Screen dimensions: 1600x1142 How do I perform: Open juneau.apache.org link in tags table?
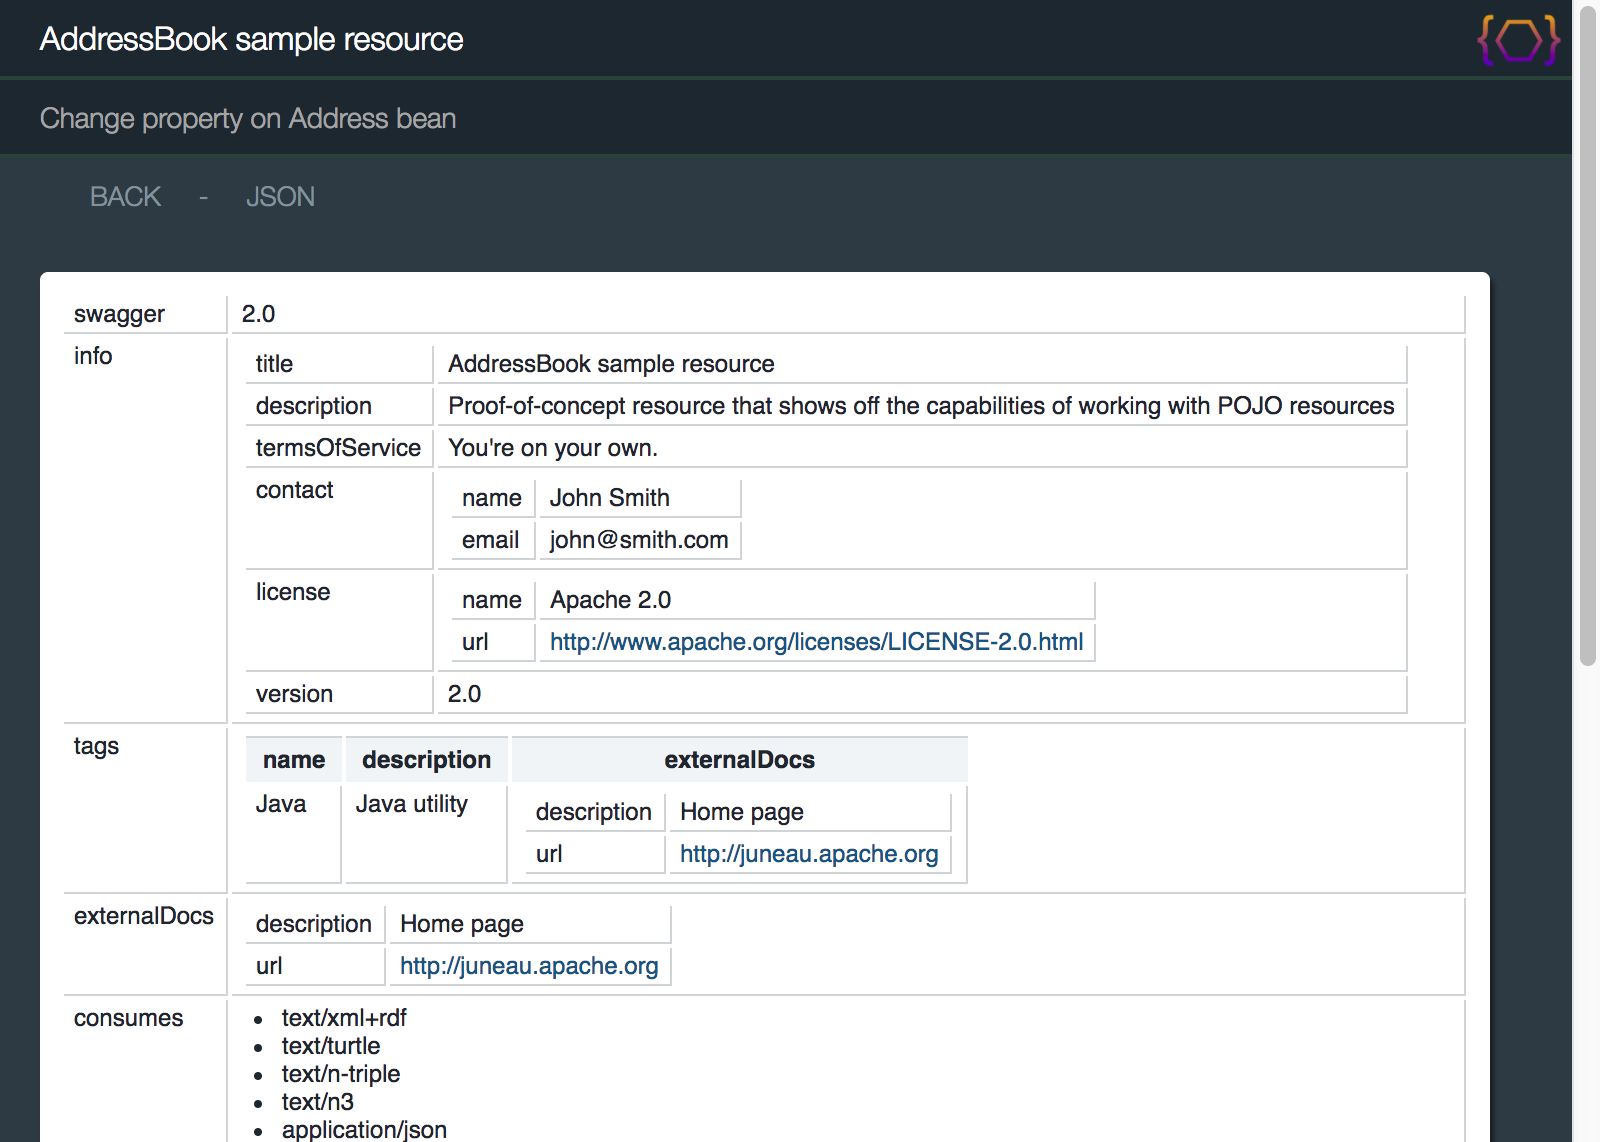click(x=809, y=854)
